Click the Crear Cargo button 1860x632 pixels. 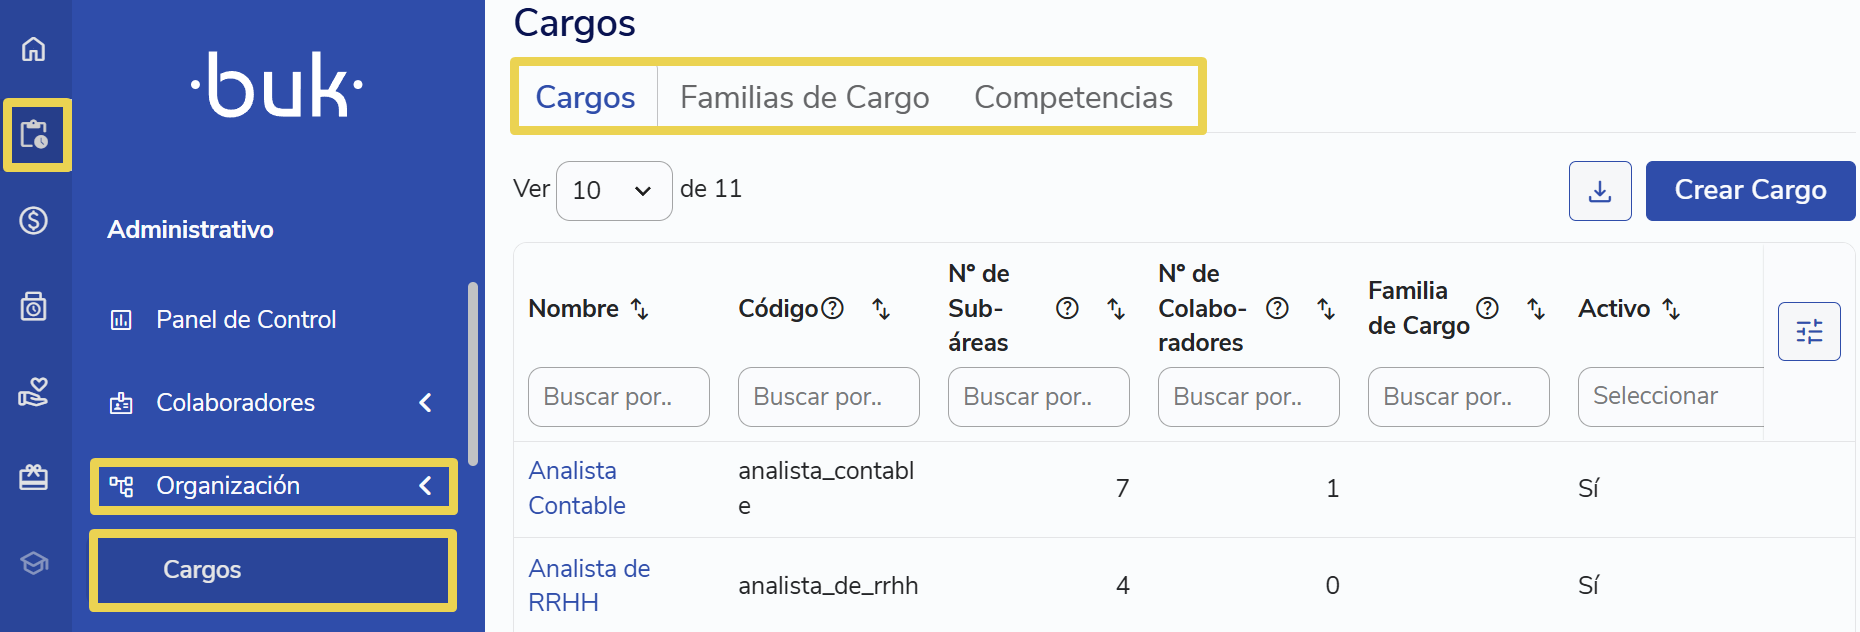click(1750, 191)
